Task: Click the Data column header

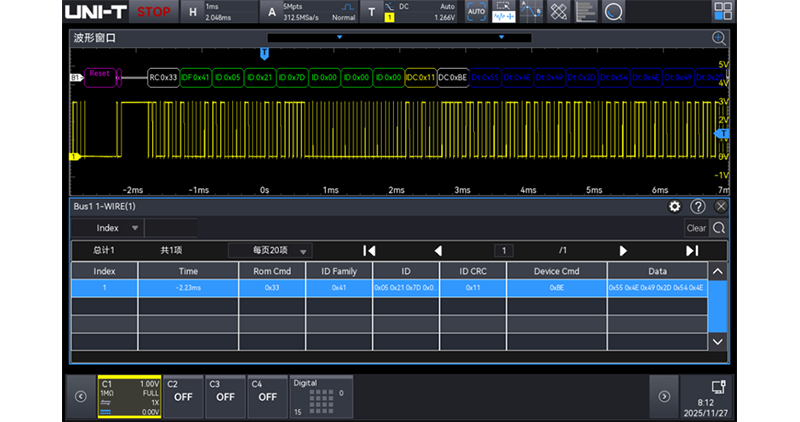Action: coord(657,271)
